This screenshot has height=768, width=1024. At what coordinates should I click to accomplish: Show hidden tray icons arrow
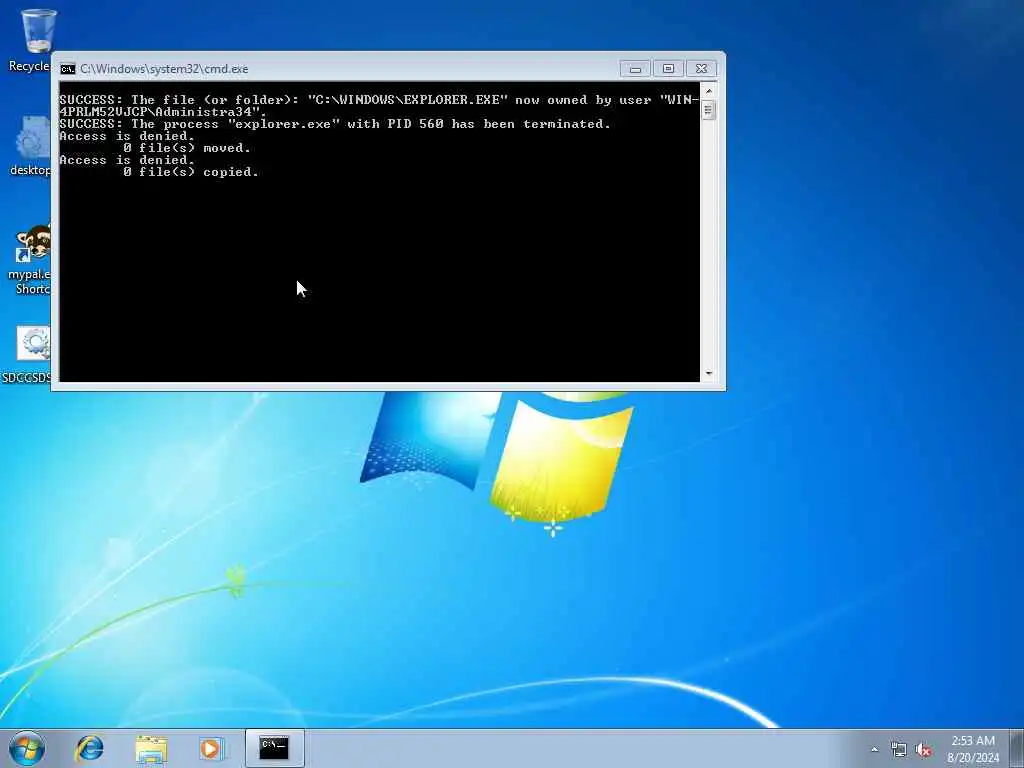874,749
